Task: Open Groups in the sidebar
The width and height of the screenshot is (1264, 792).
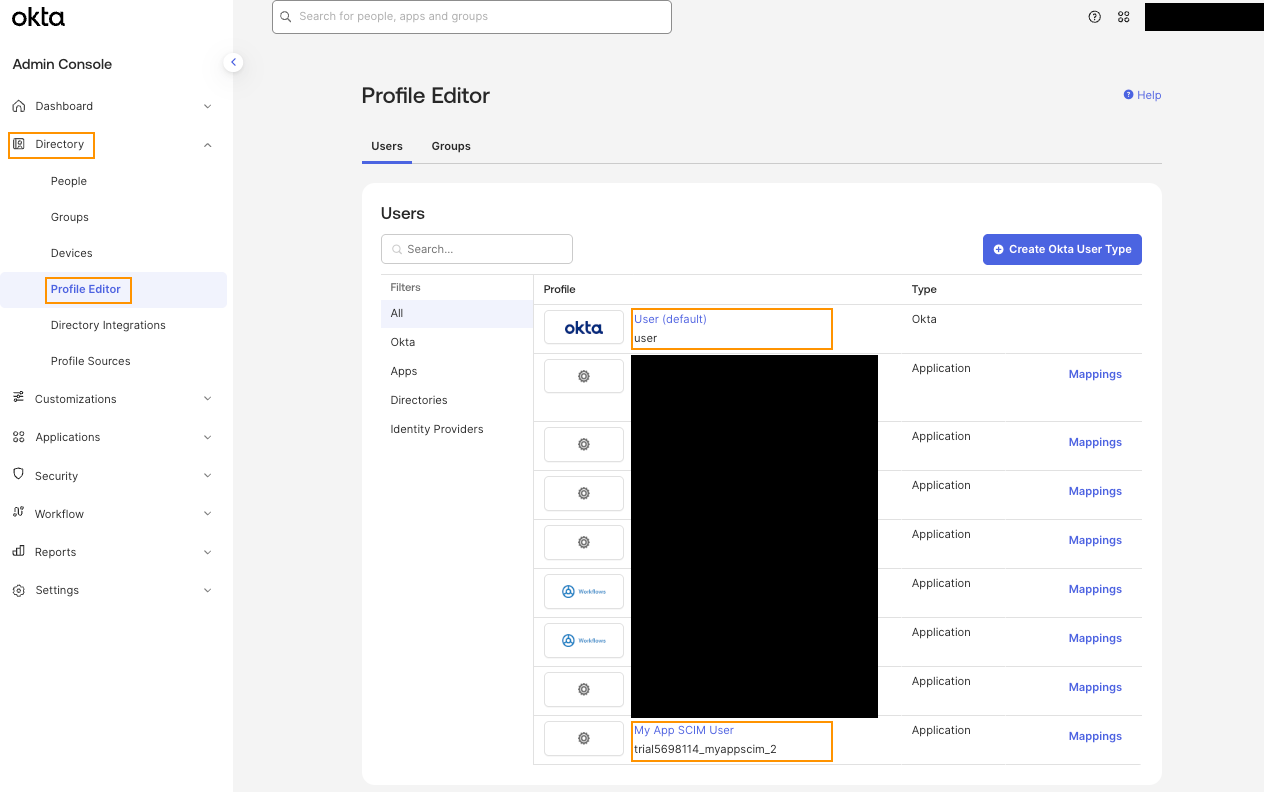Action: click(x=70, y=217)
